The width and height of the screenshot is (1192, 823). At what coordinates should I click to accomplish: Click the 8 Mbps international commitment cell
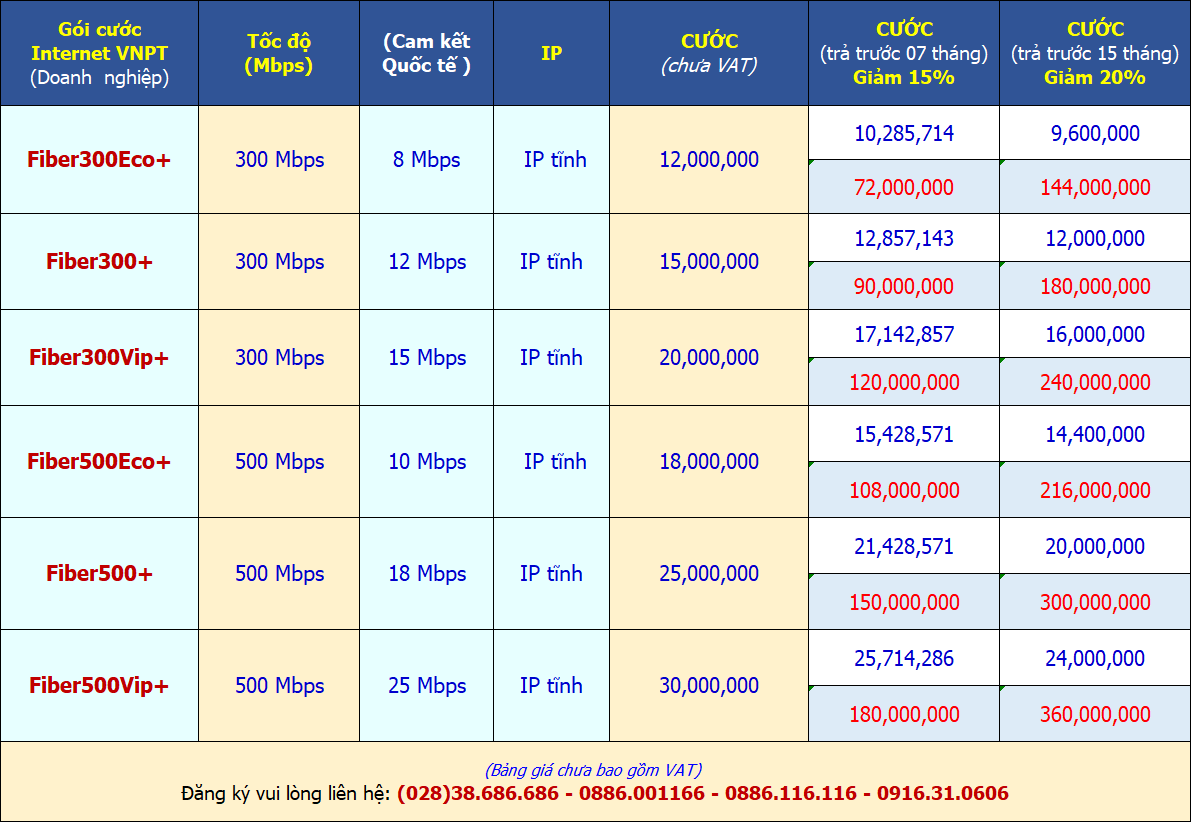(x=426, y=159)
